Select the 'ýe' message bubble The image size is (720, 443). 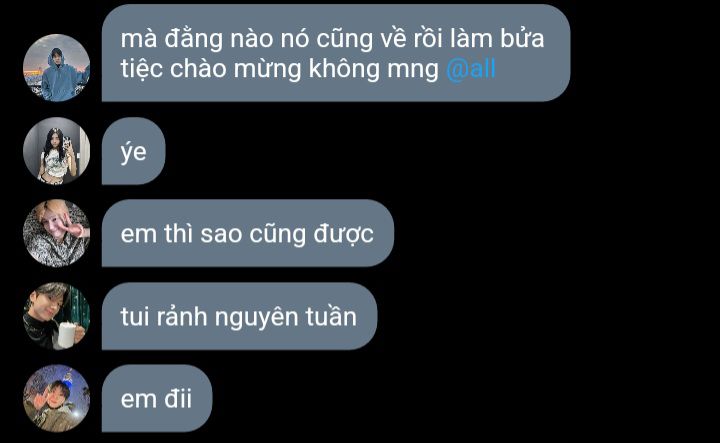(x=133, y=151)
